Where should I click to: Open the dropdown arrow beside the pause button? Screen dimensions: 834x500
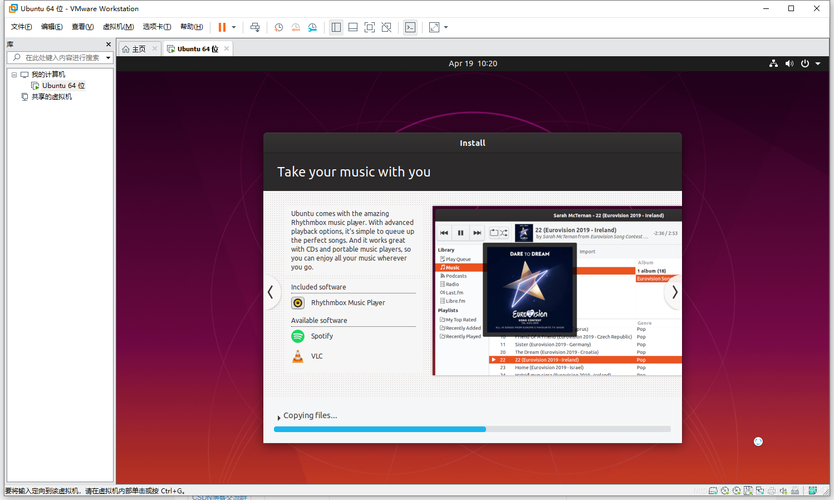coord(233,27)
